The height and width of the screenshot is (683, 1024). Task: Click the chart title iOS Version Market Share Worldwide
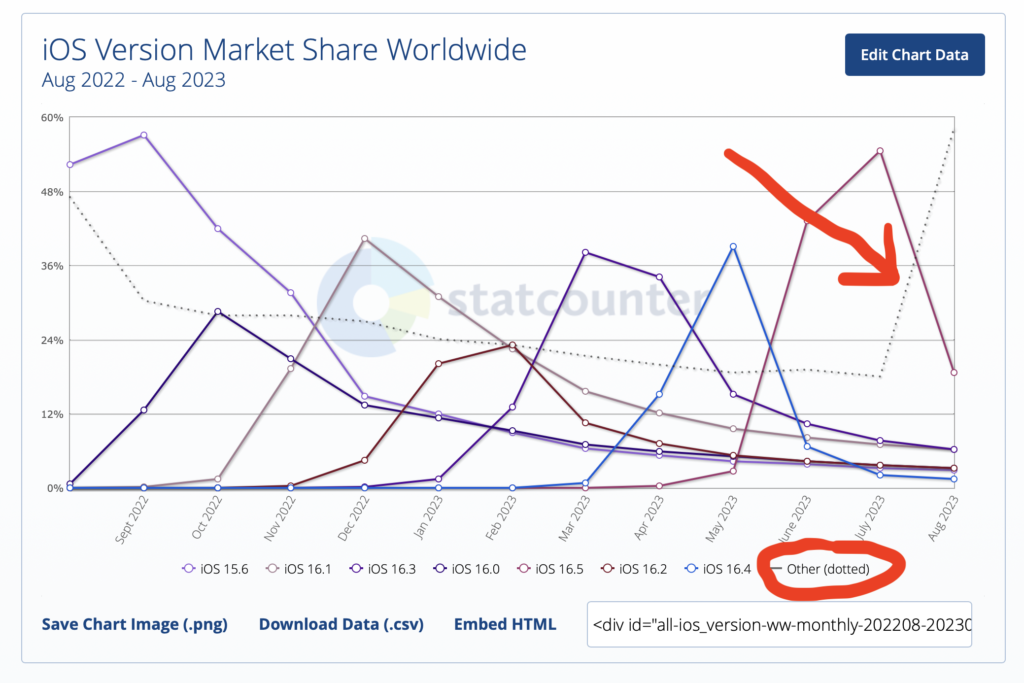click(x=284, y=50)
